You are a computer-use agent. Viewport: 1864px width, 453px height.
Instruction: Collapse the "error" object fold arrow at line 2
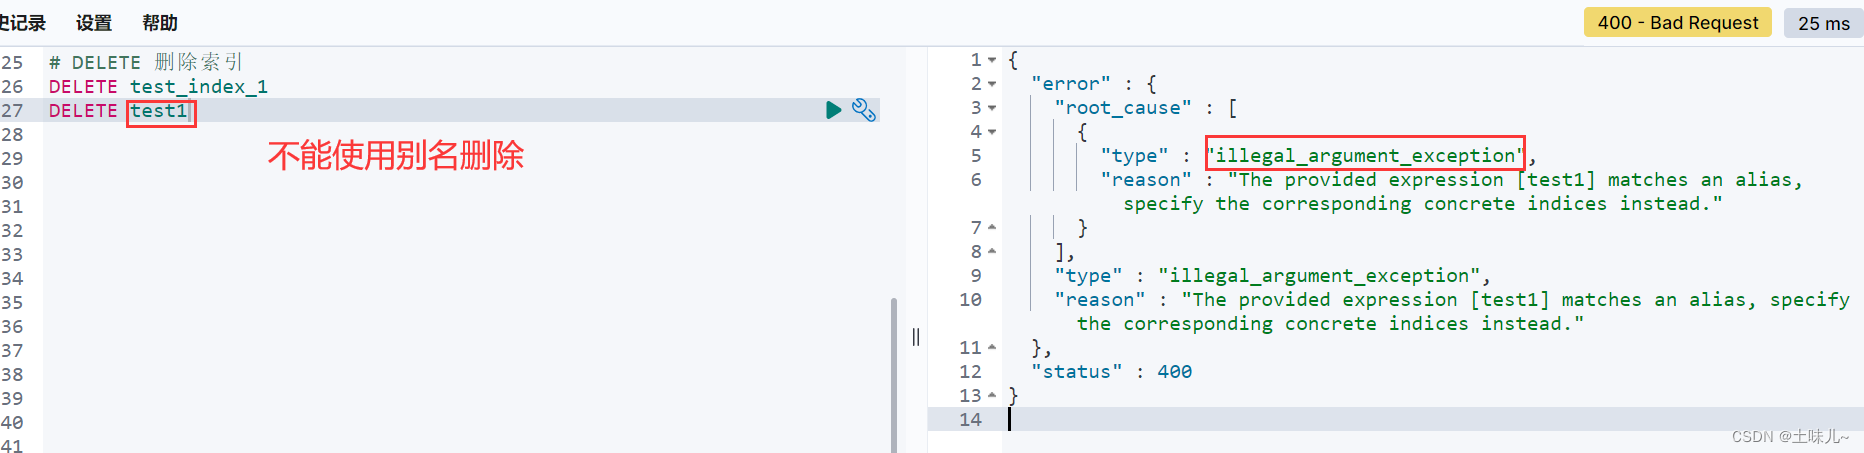[992, 84]
